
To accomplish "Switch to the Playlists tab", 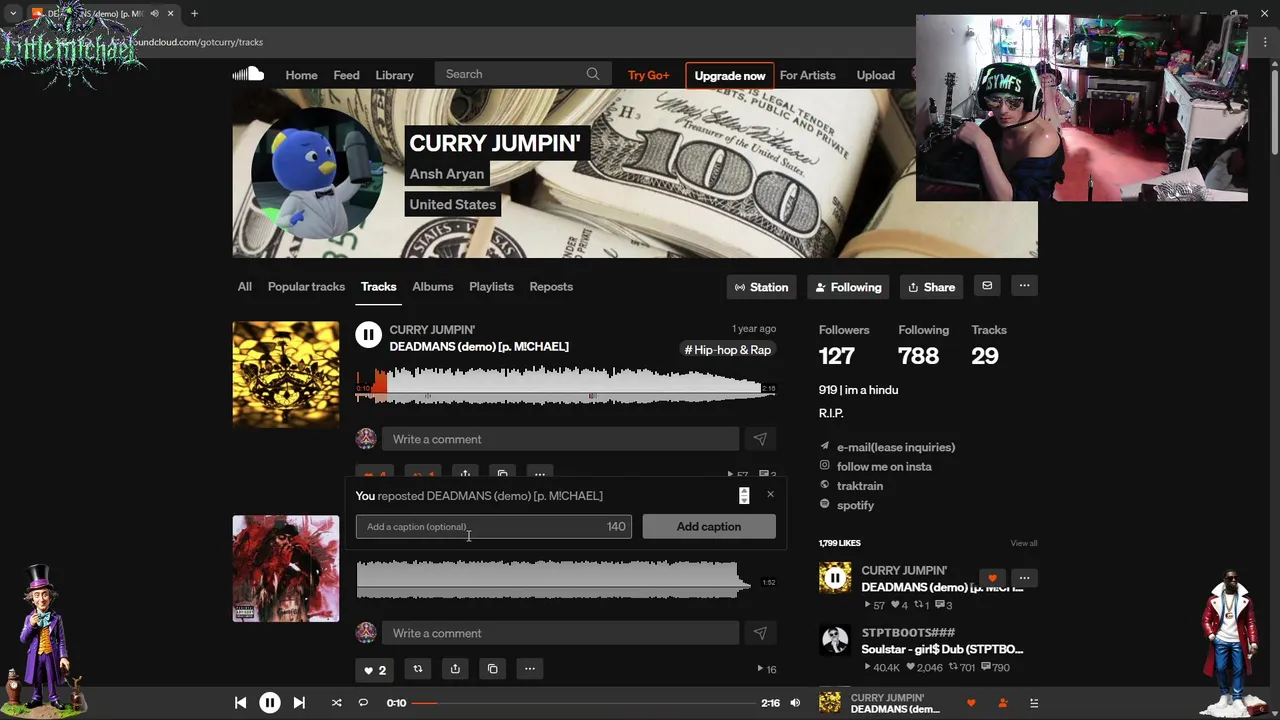I will coord(491,287).
